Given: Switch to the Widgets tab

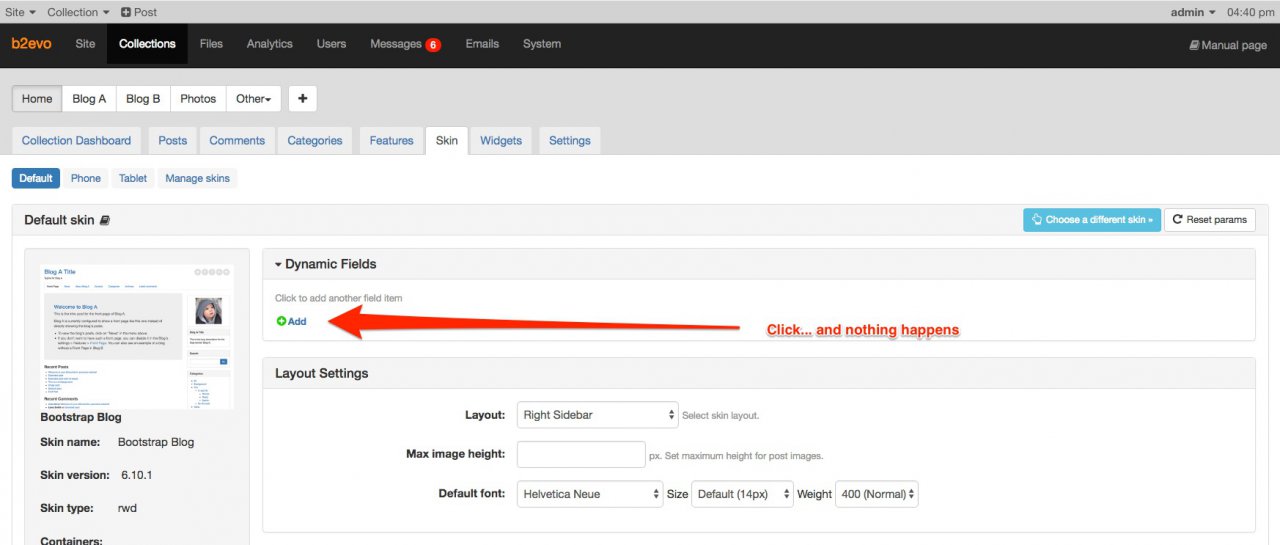Looking at the screenshot, I should (501, 141).
